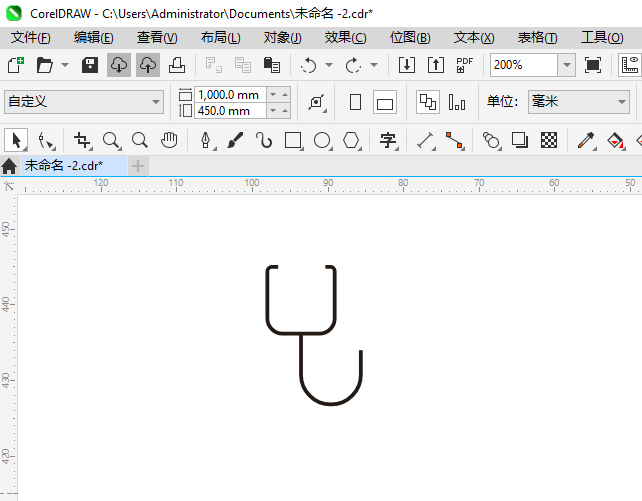Select the Pan hand tool

point(169,140)
